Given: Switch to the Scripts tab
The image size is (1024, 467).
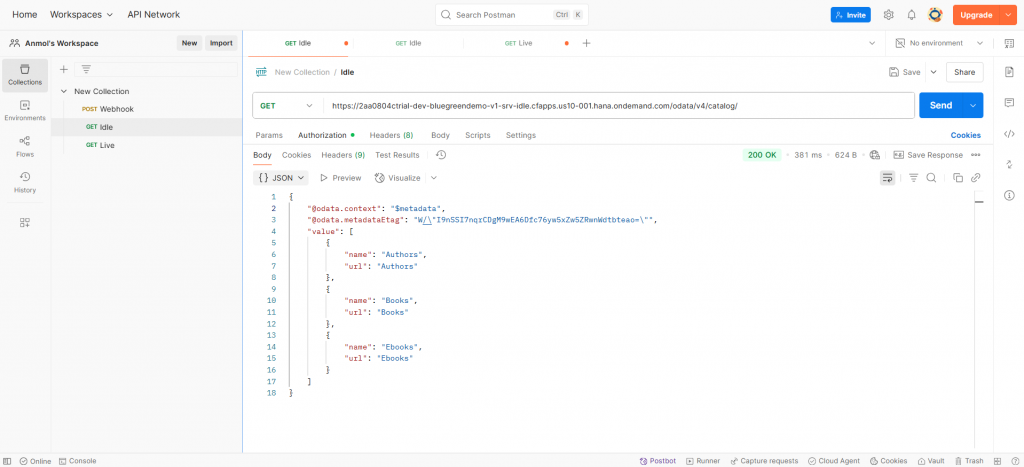Looking at the screenshot, I should tap(477, 135).
